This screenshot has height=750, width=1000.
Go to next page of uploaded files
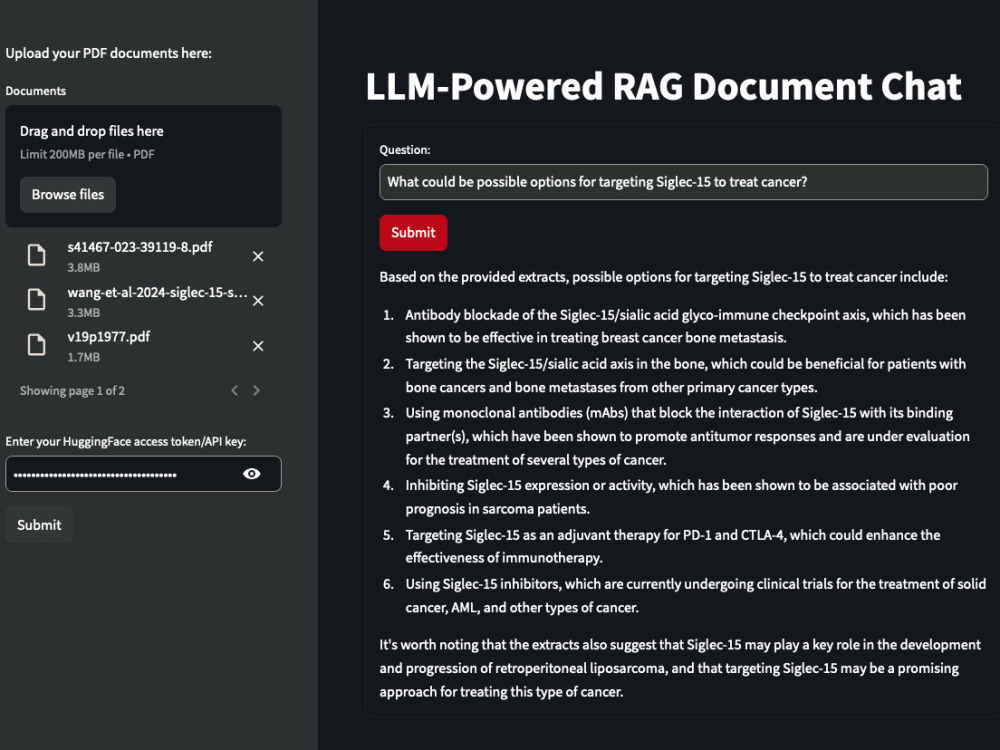[x=256, y=390]
